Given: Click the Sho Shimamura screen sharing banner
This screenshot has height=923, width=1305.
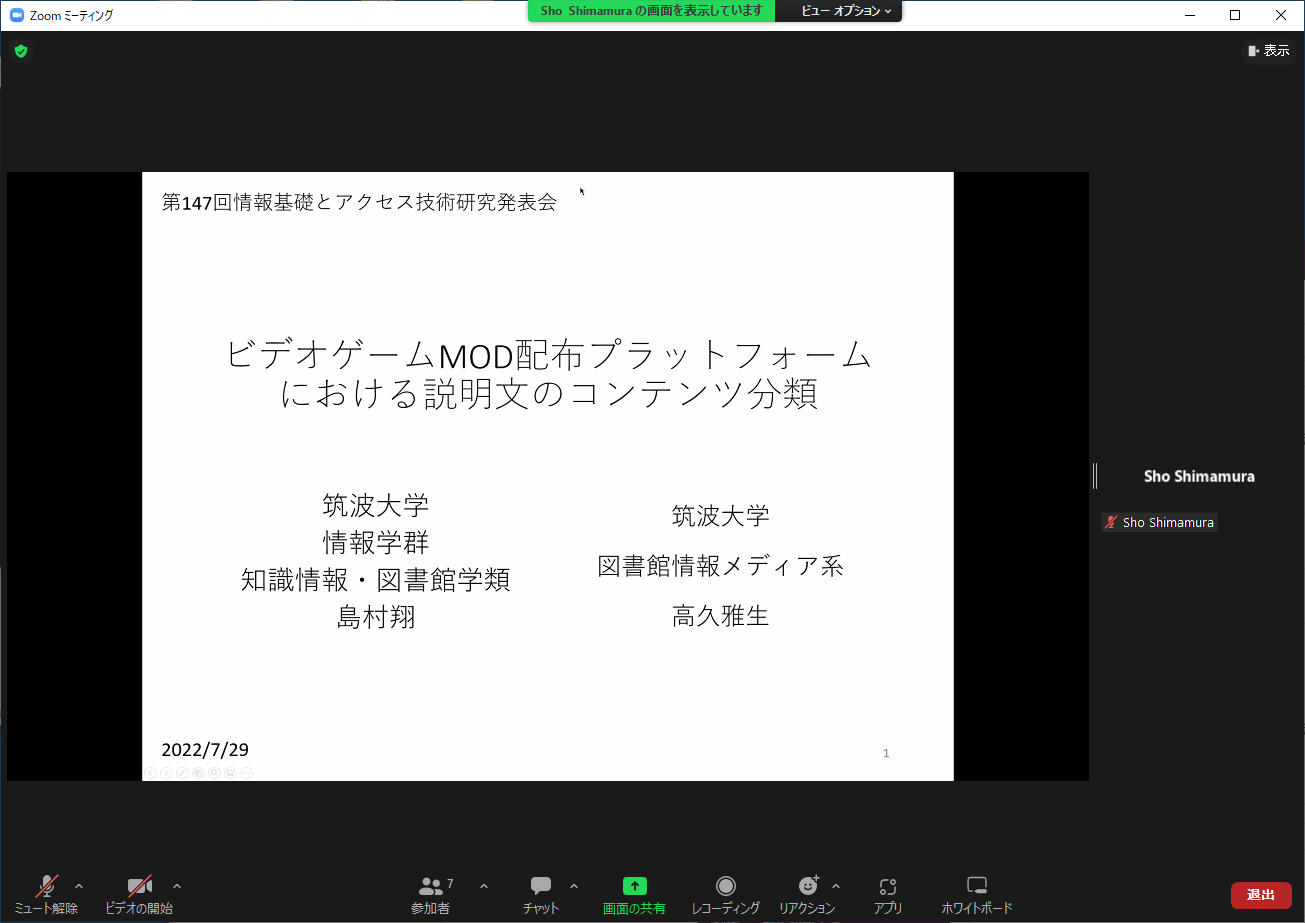Looking at the screenshot, I should click(651, 11).
